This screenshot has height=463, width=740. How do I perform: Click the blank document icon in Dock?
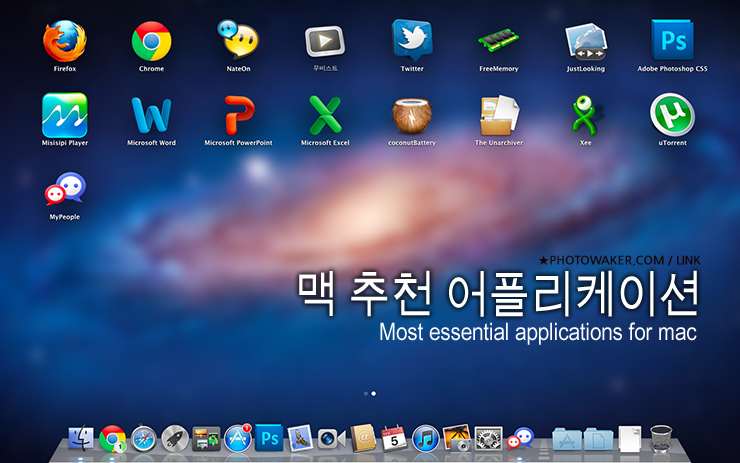coord(630,439)
